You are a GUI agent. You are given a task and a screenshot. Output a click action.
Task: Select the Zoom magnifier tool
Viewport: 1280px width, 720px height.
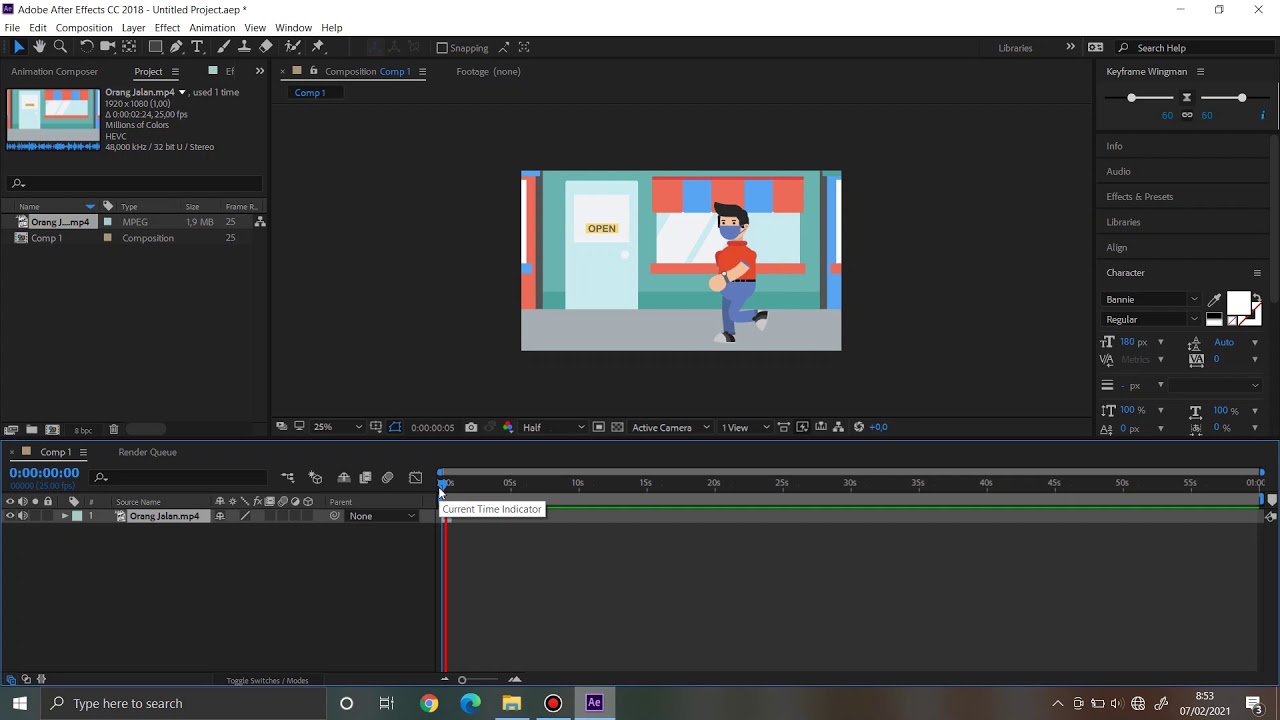coord(60,47)
